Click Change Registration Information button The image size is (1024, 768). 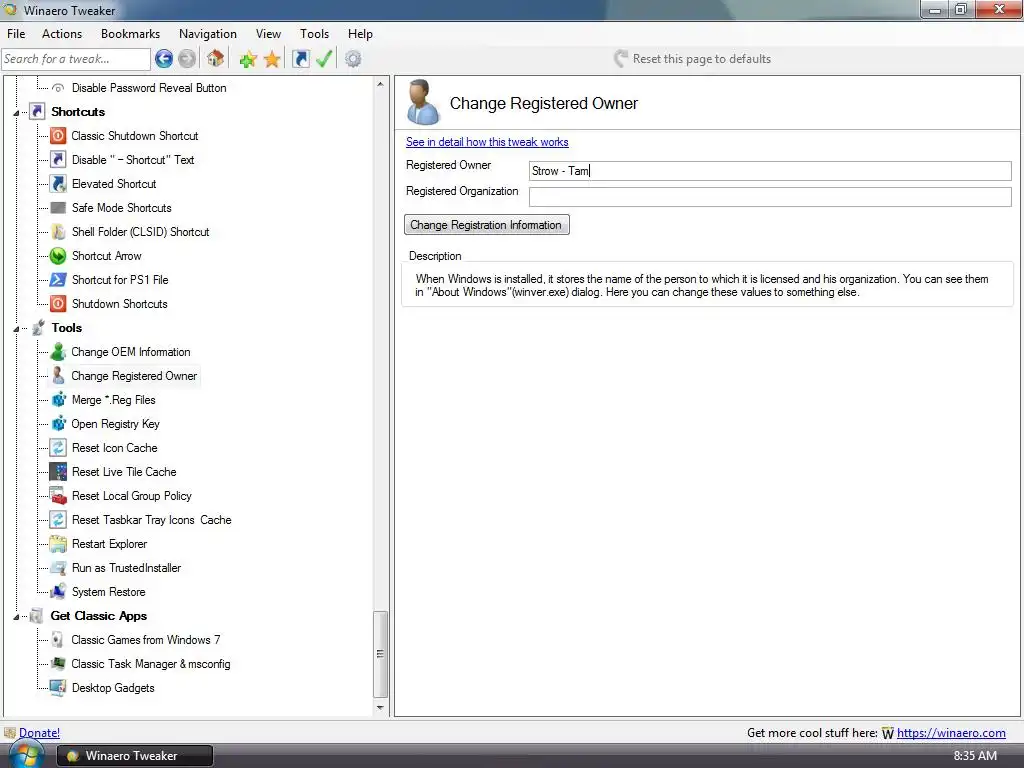pos(487,225)
